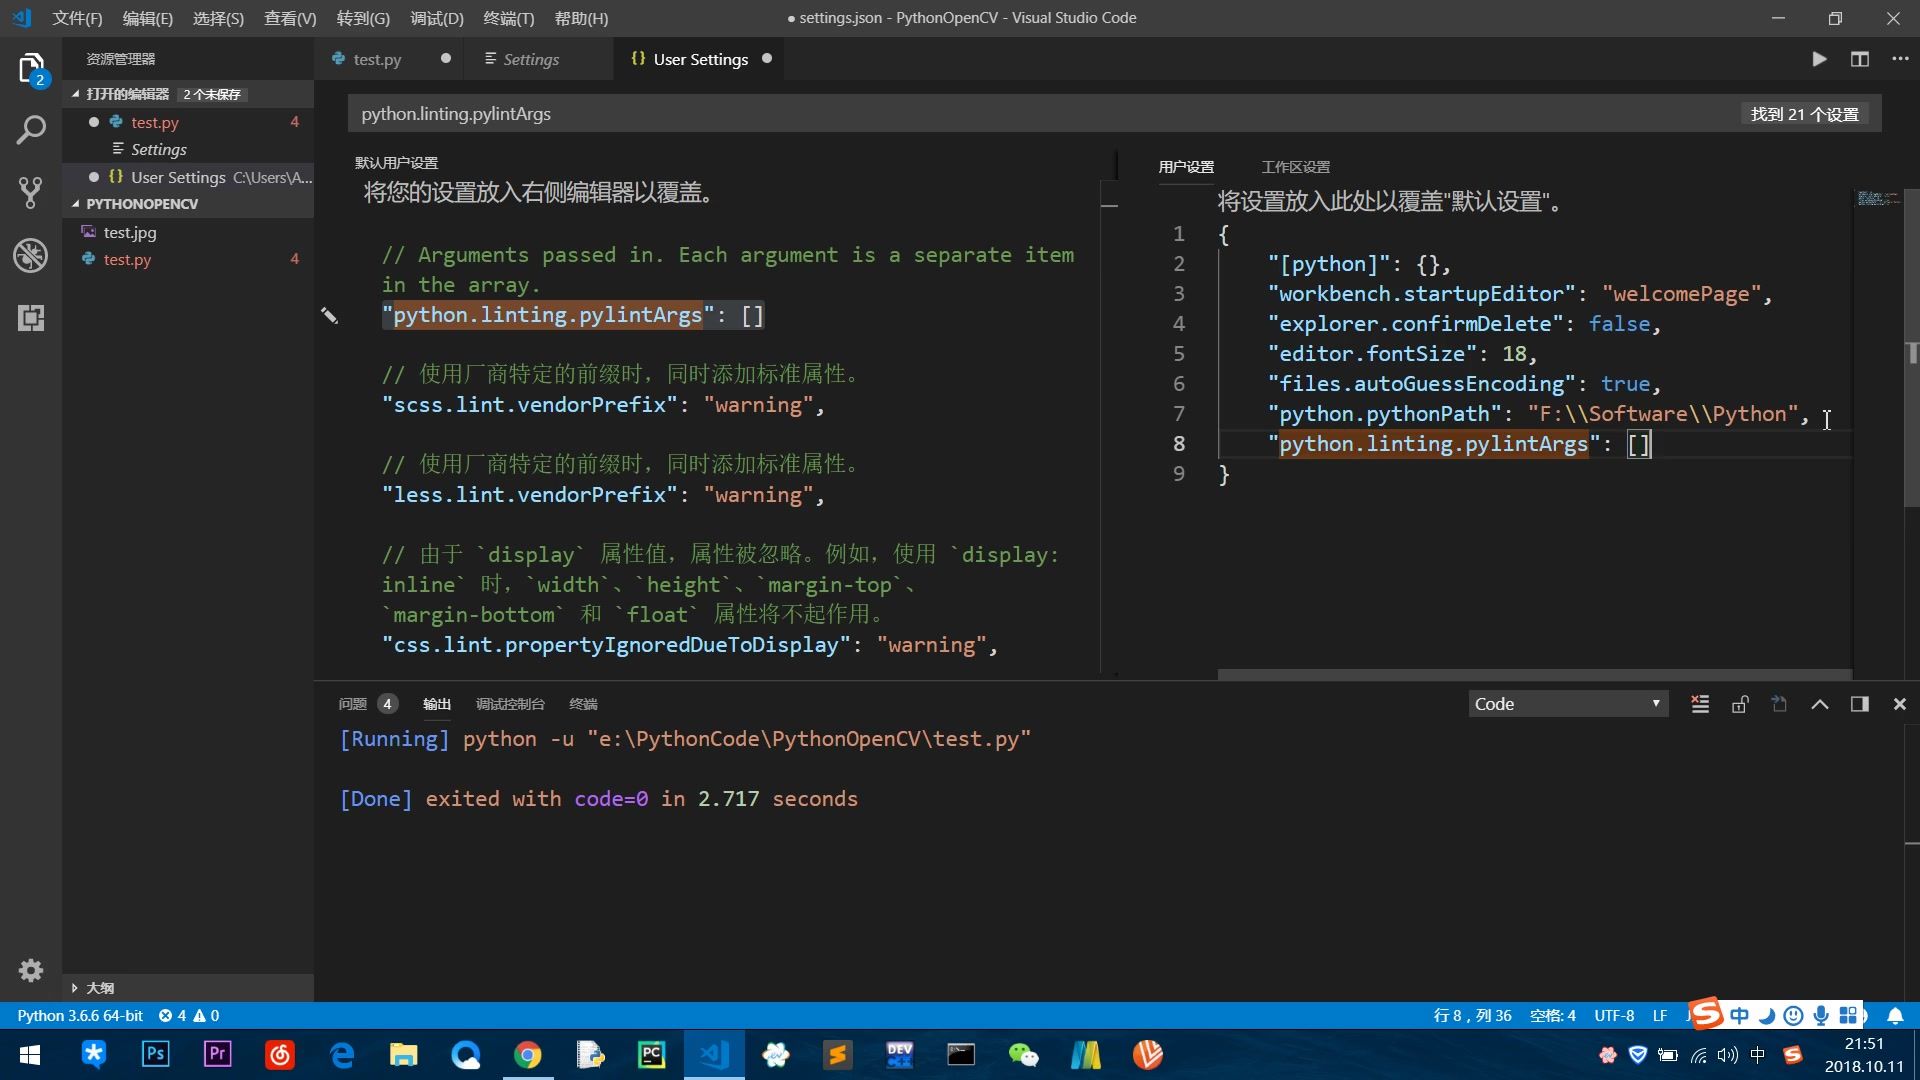Click the 行 8, 列 36 position indicator
Image resolution: width=1920 pixels, height=1080 pixels.
coord(1472,1016)
